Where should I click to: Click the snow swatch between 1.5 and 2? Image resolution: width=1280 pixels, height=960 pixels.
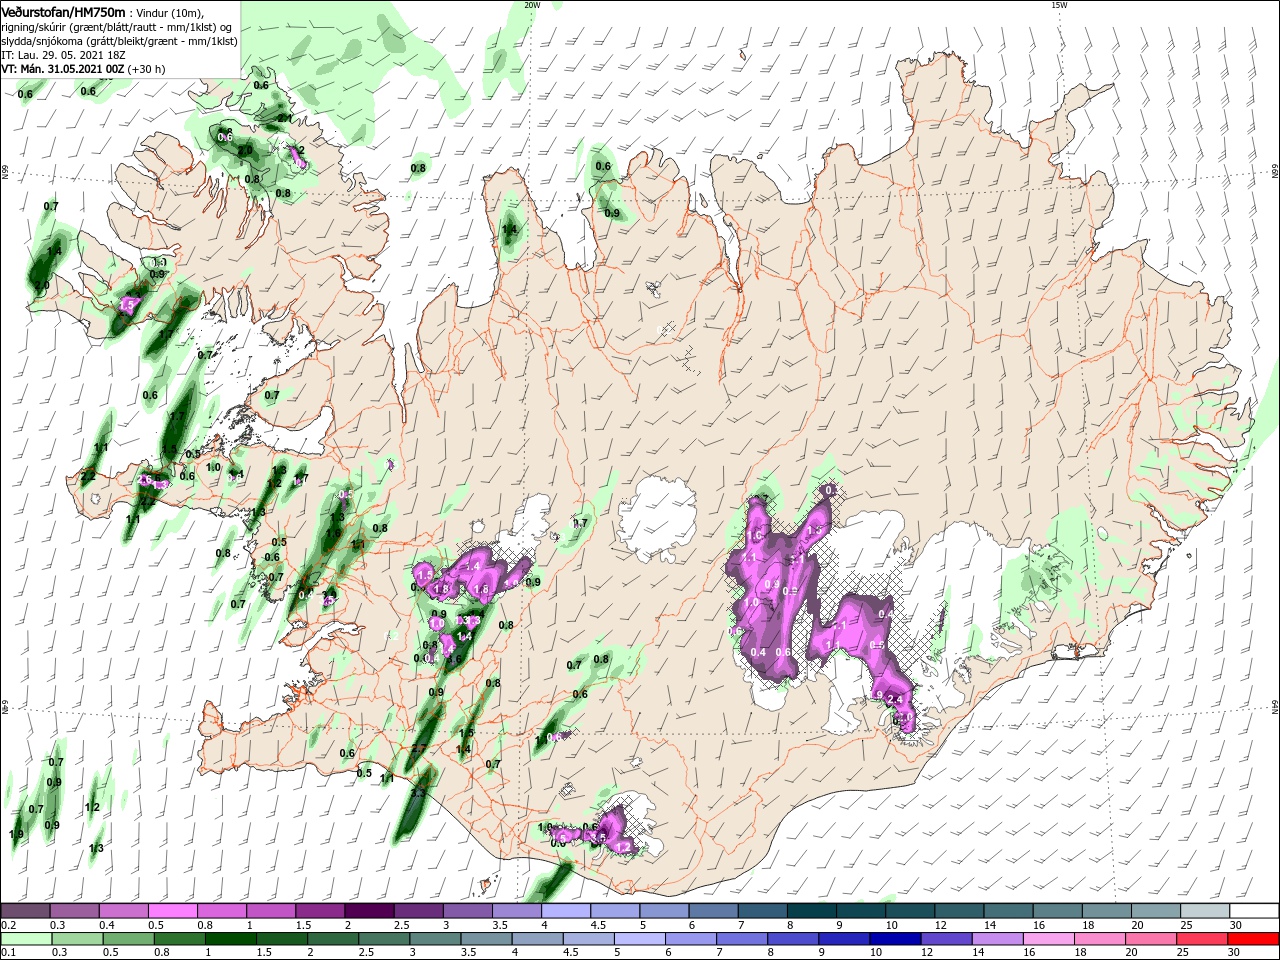pos(320,911)
